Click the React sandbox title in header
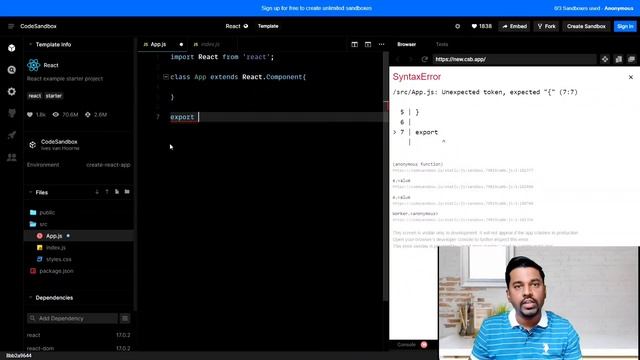 coord(233,26)
